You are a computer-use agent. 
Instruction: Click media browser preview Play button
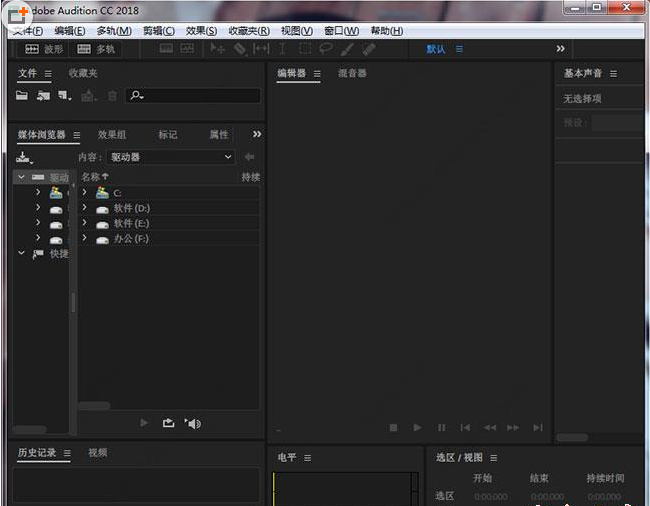pos(144,423)
